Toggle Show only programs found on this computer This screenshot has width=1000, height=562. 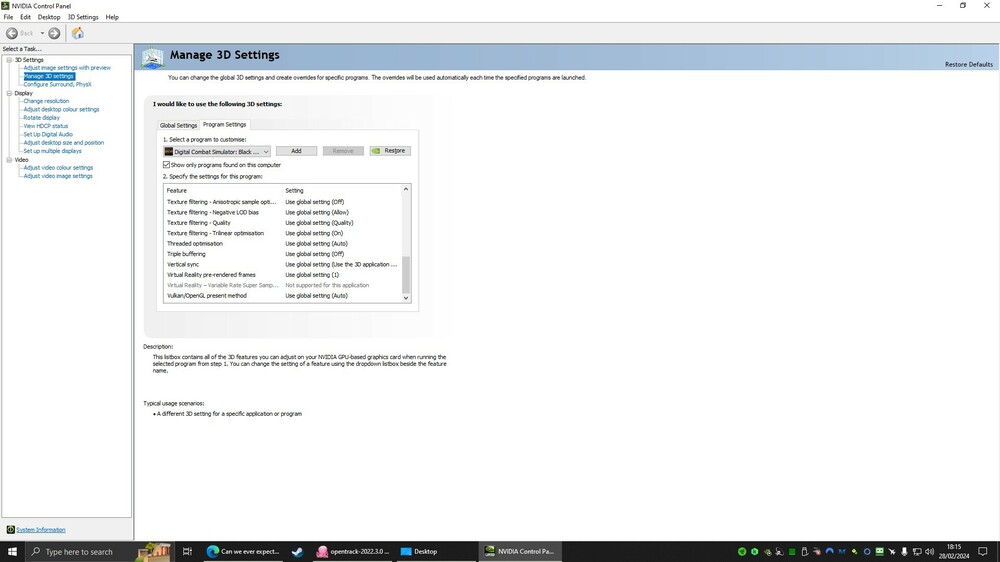pyautogui.click(x=166, y=165)
